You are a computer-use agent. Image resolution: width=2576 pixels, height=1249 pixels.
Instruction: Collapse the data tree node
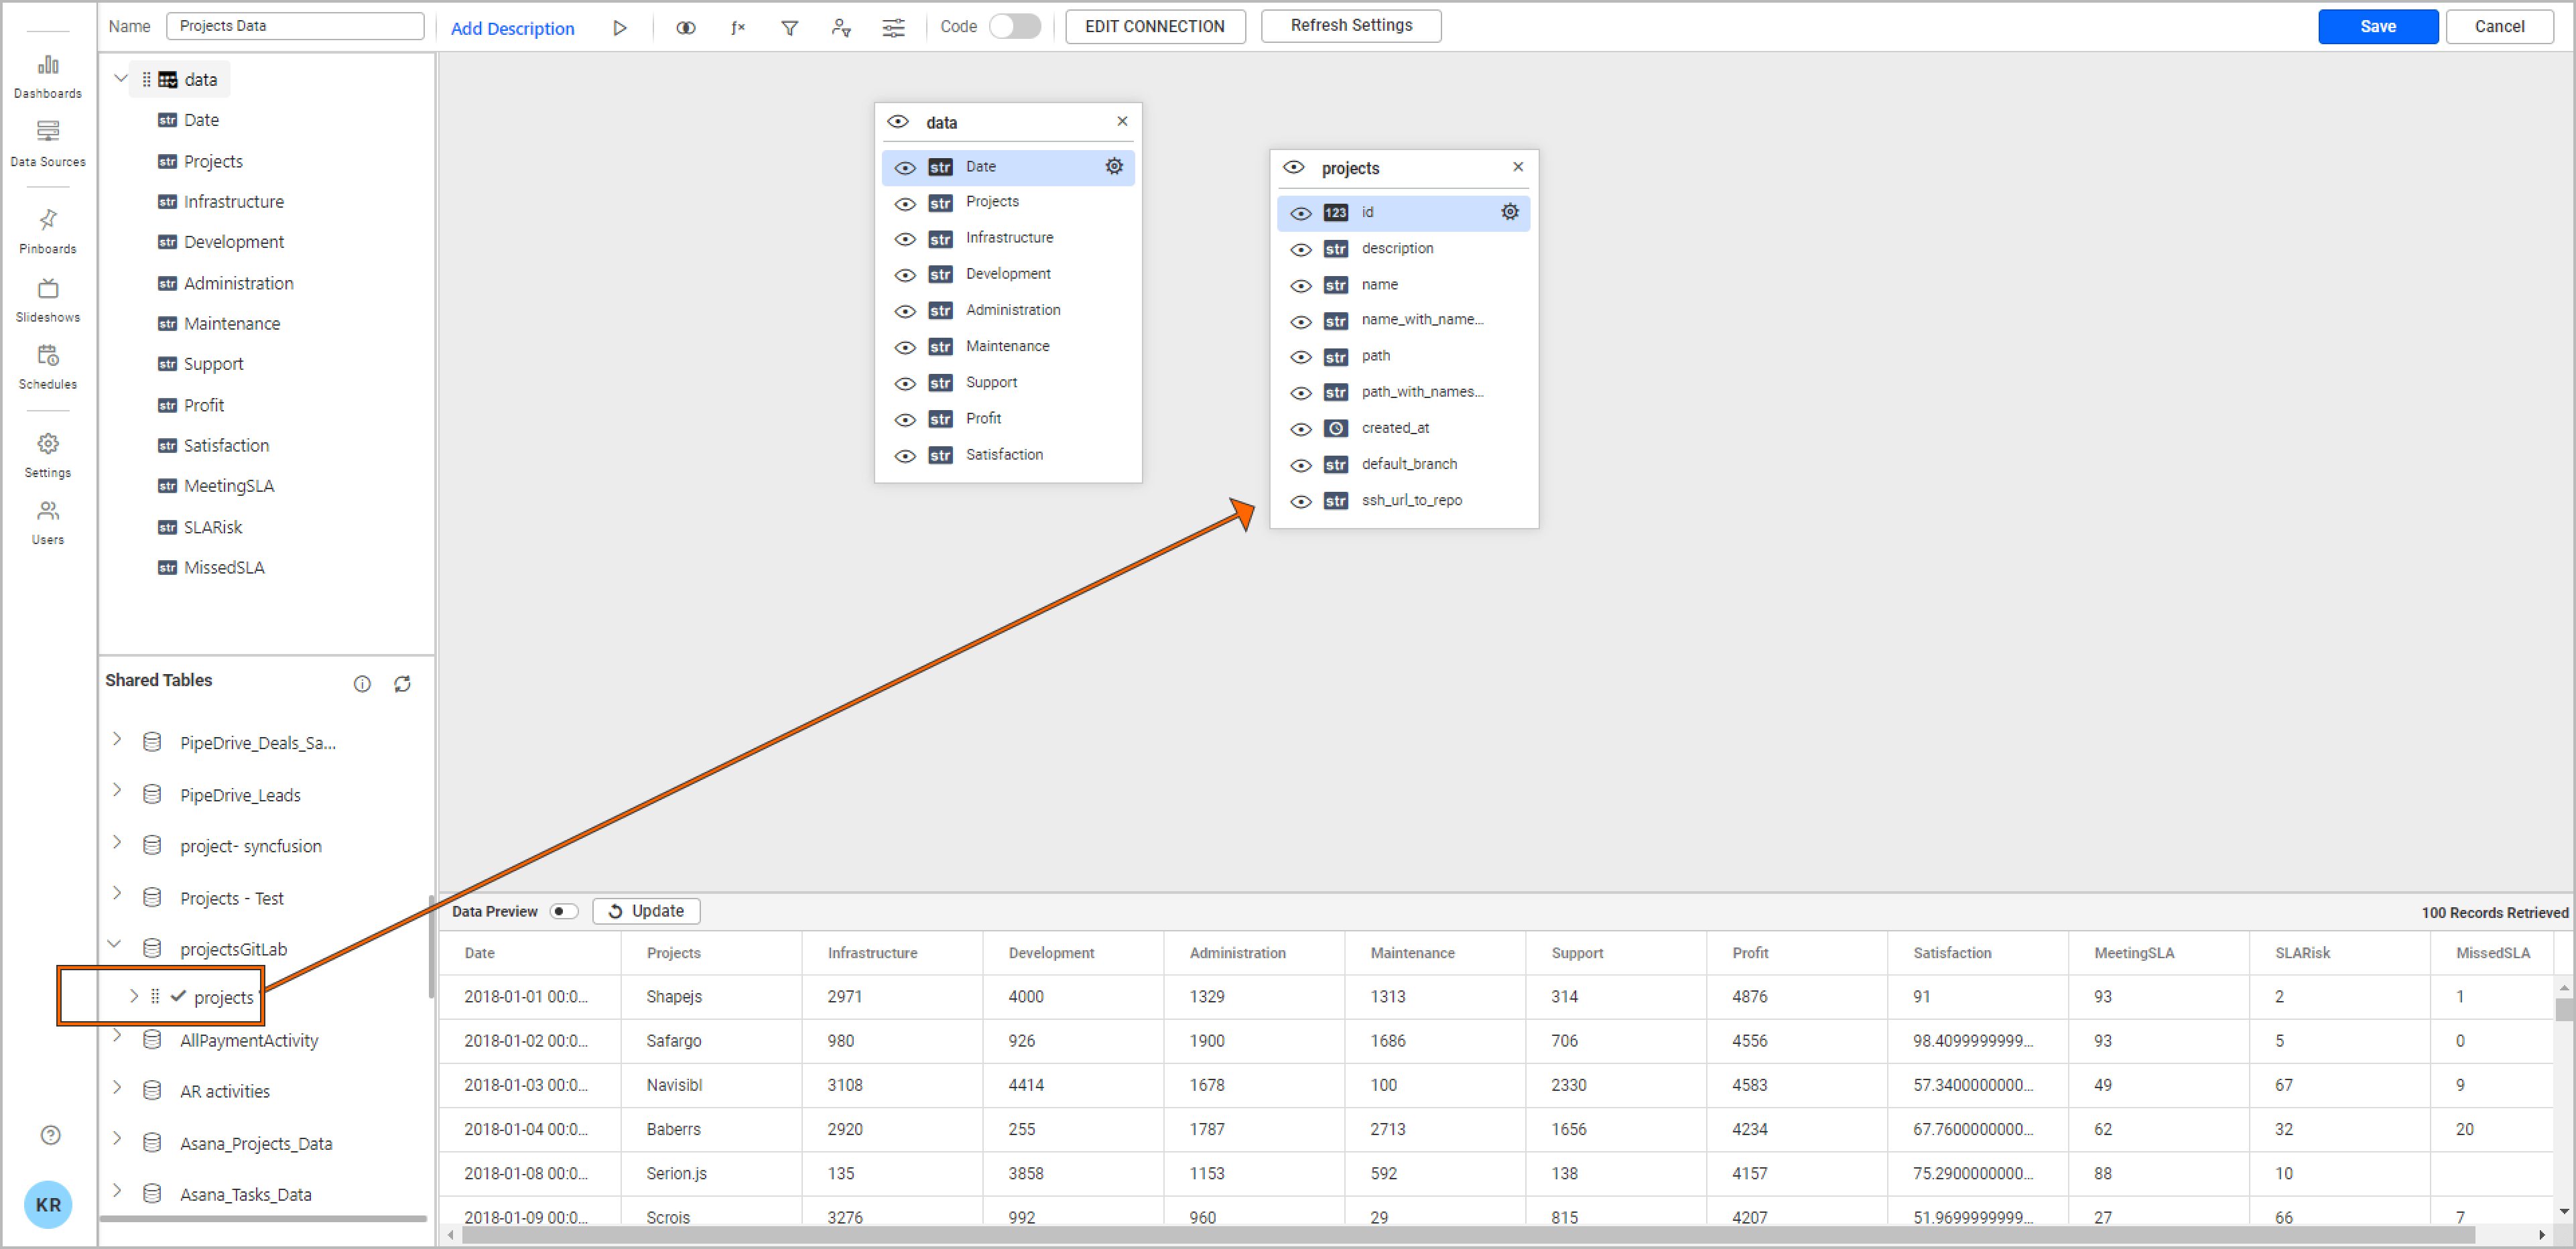pos(120,78)
